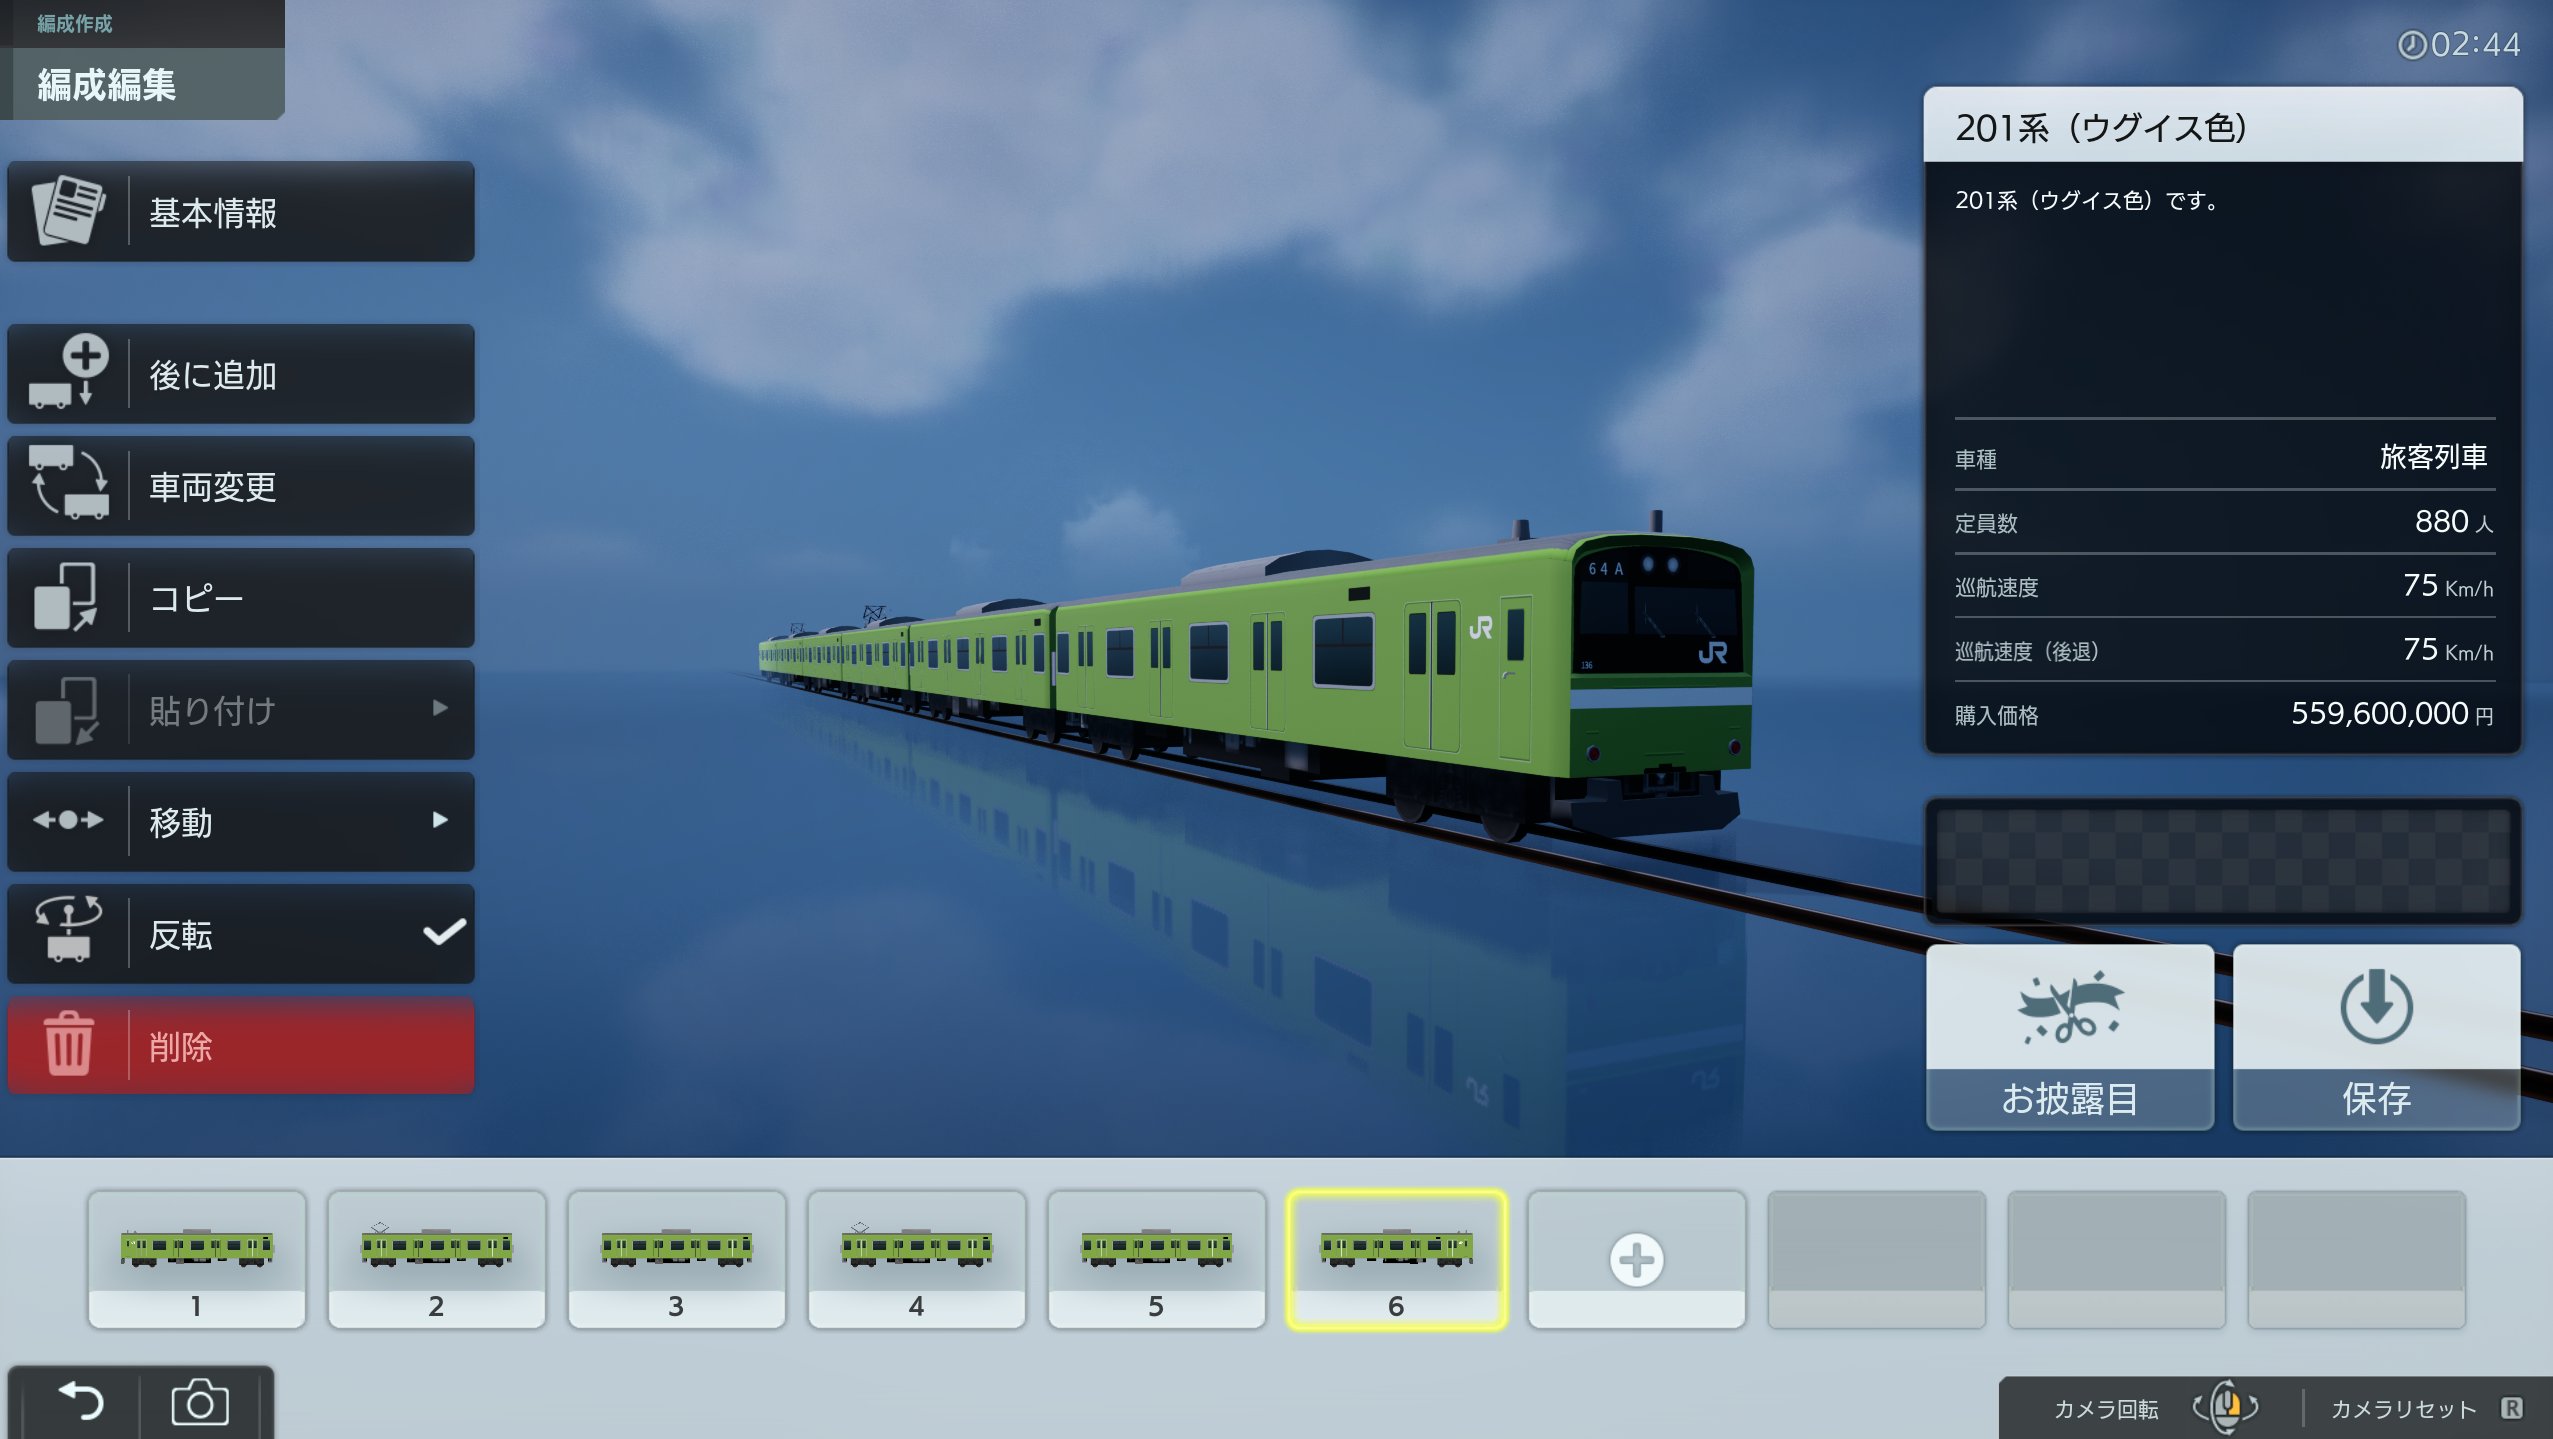Image resolution: width=2553 pixels, height=1439 pixels.
Task: Expand the 貼り付け submenu arrow
Action: [x=440, y=708]
